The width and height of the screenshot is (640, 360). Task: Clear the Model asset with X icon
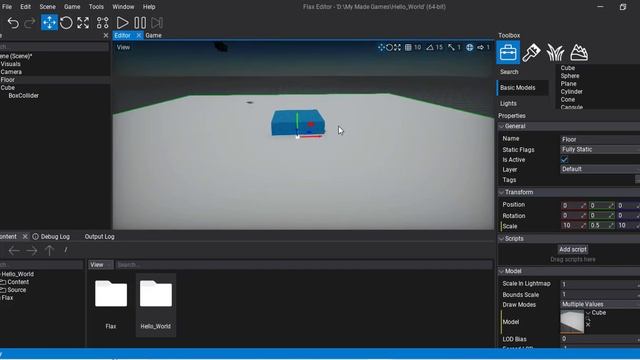[588, 324]
